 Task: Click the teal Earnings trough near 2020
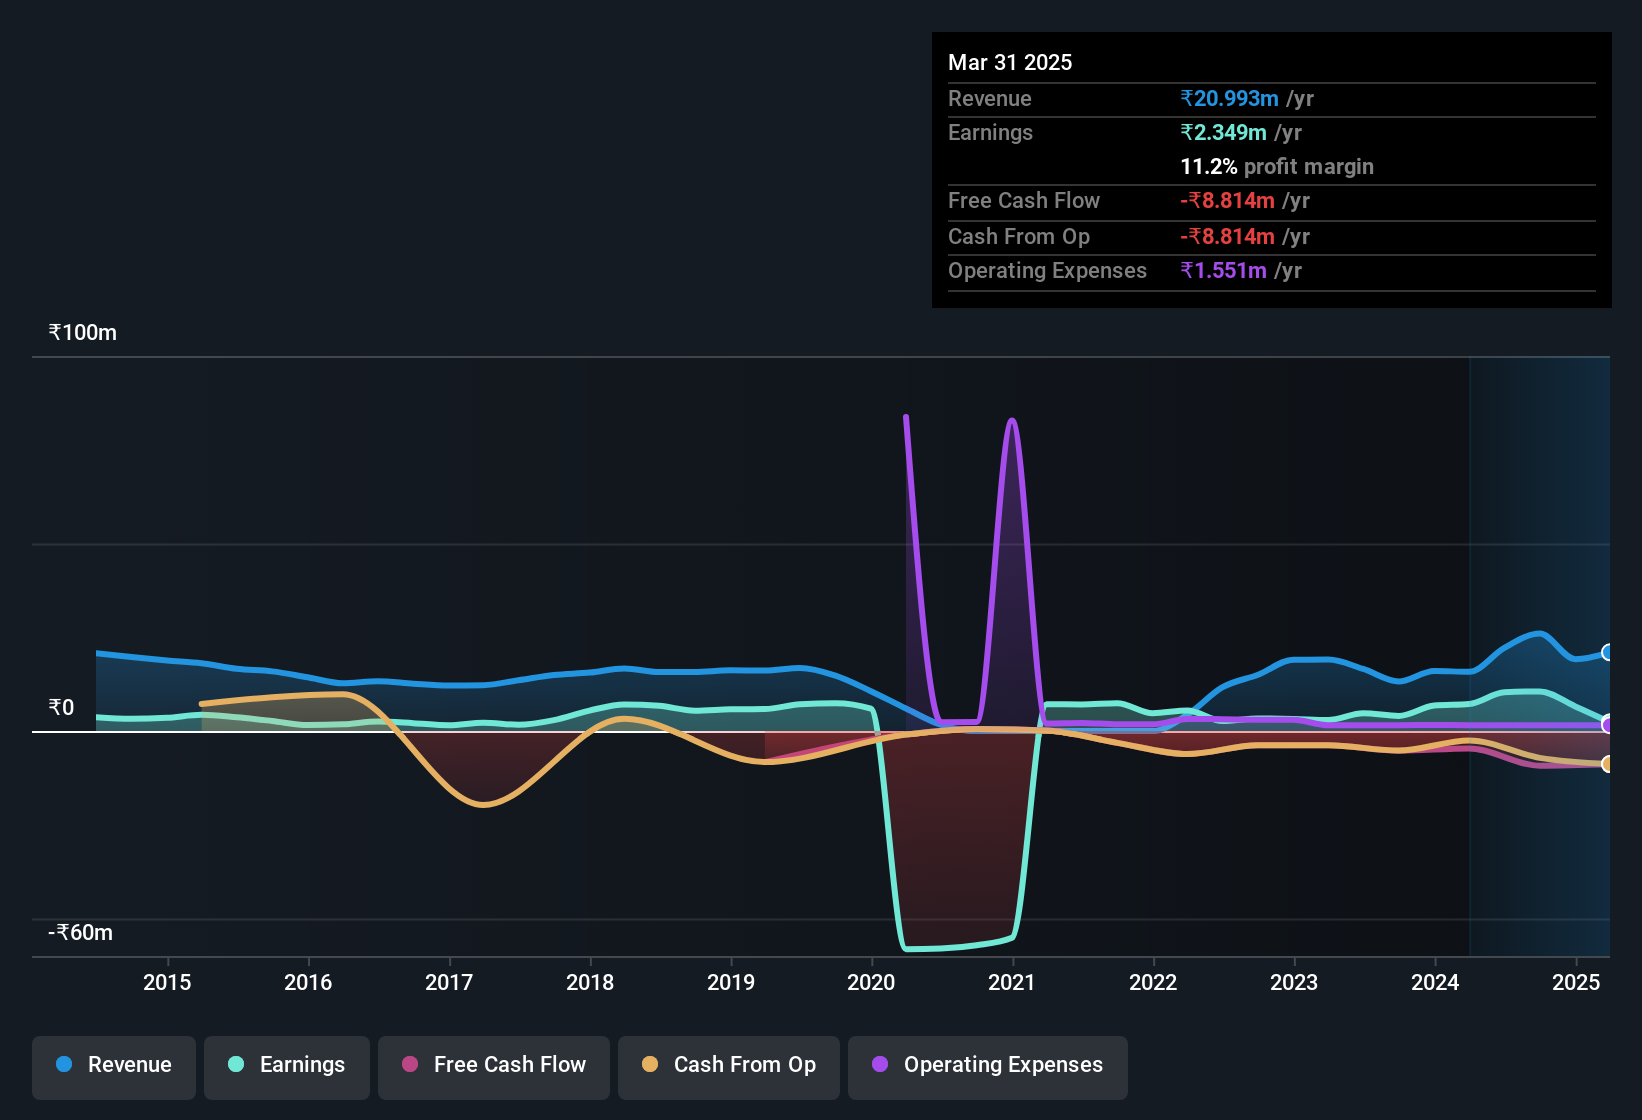tap(908, 947)
